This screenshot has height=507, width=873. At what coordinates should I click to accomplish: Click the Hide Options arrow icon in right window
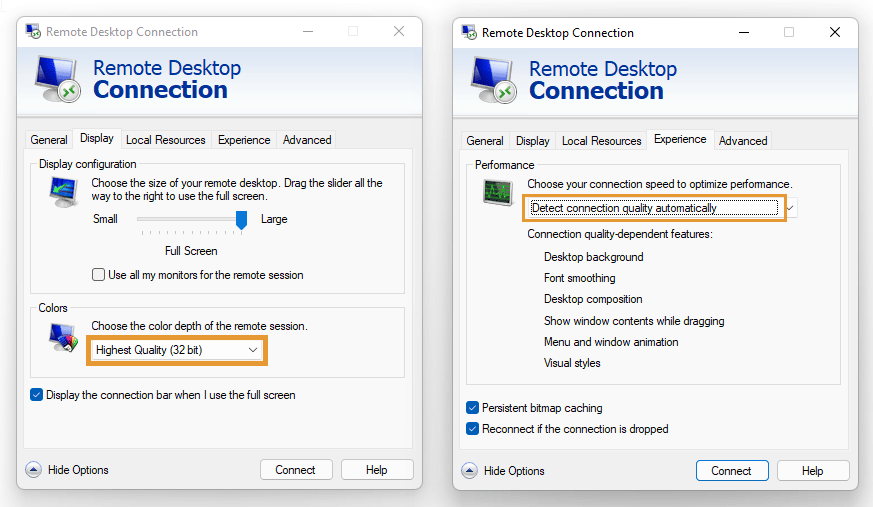coord(469,471)
